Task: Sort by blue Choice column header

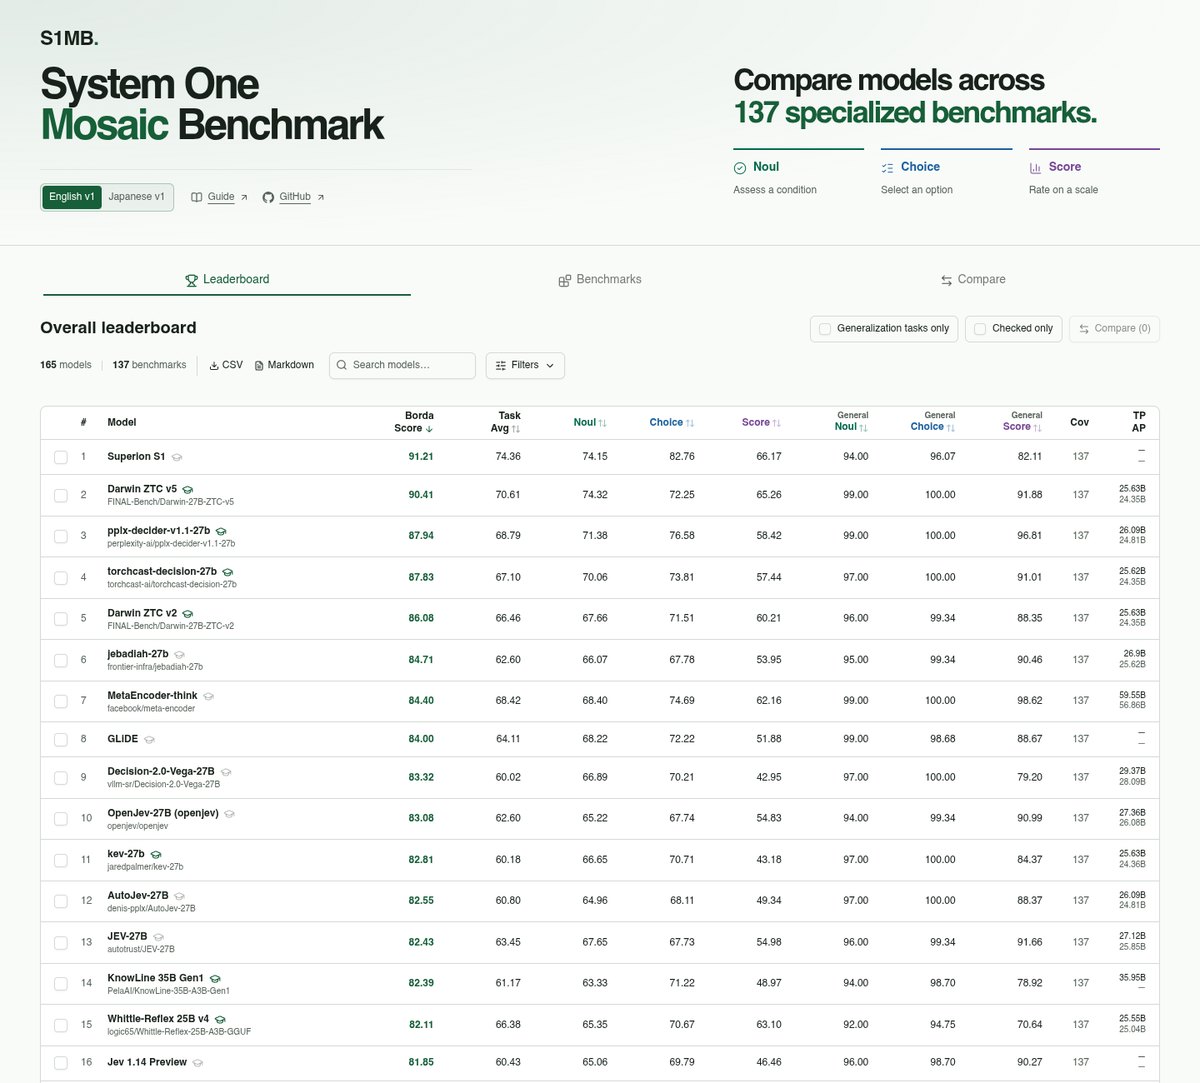Action: [672, 423]
